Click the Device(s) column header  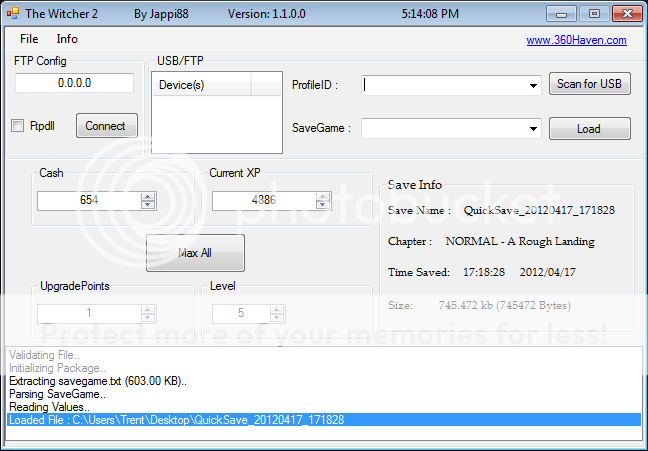pyautogui.click(x=200, y=85)
